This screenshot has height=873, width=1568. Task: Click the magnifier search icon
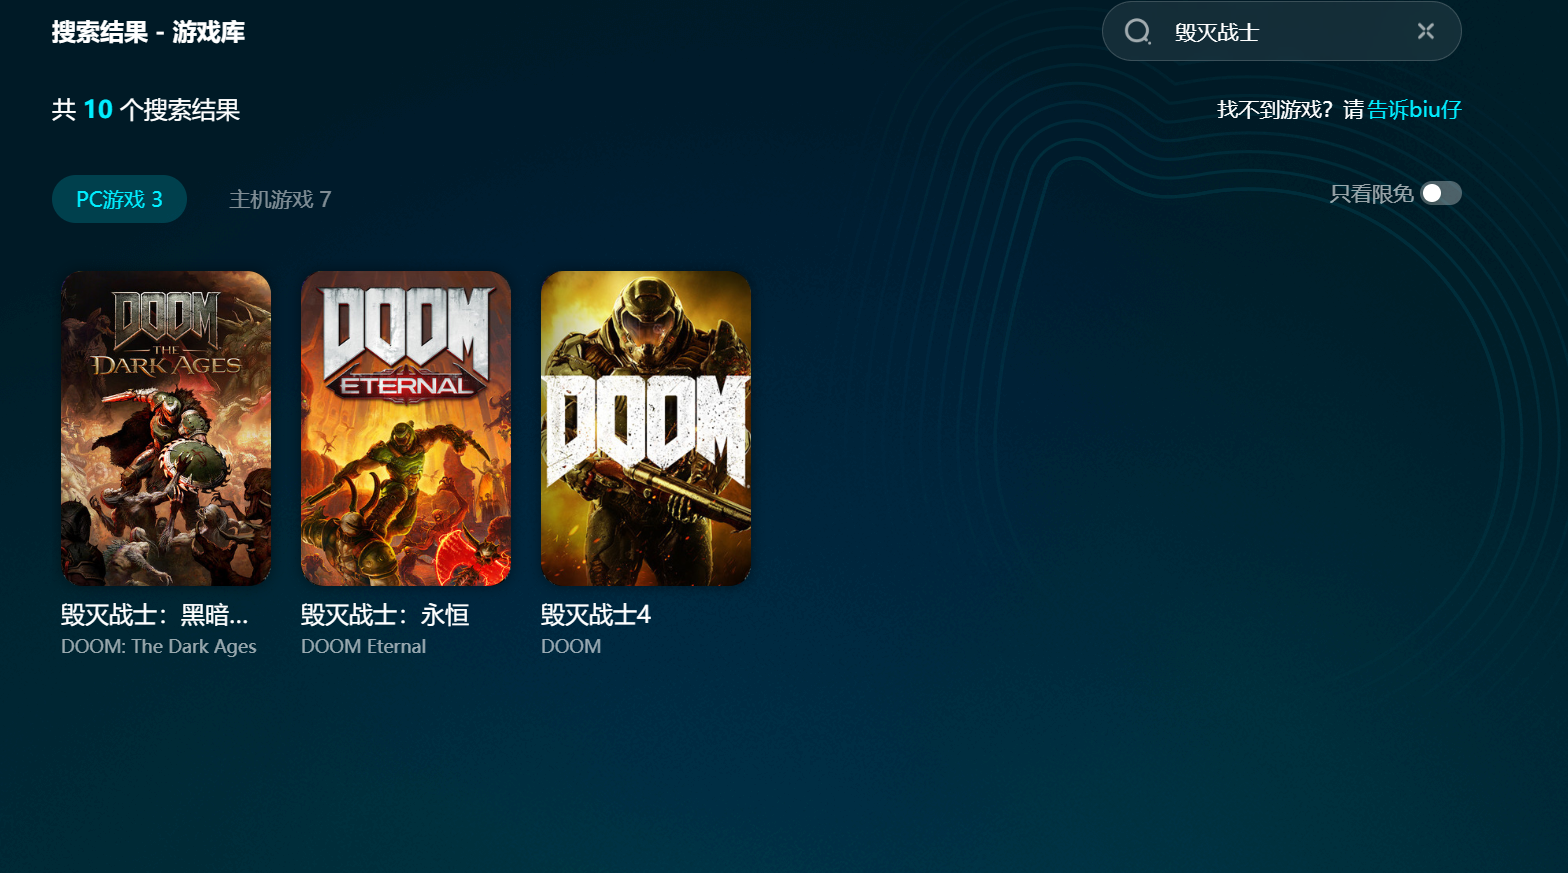(1138, 32)
